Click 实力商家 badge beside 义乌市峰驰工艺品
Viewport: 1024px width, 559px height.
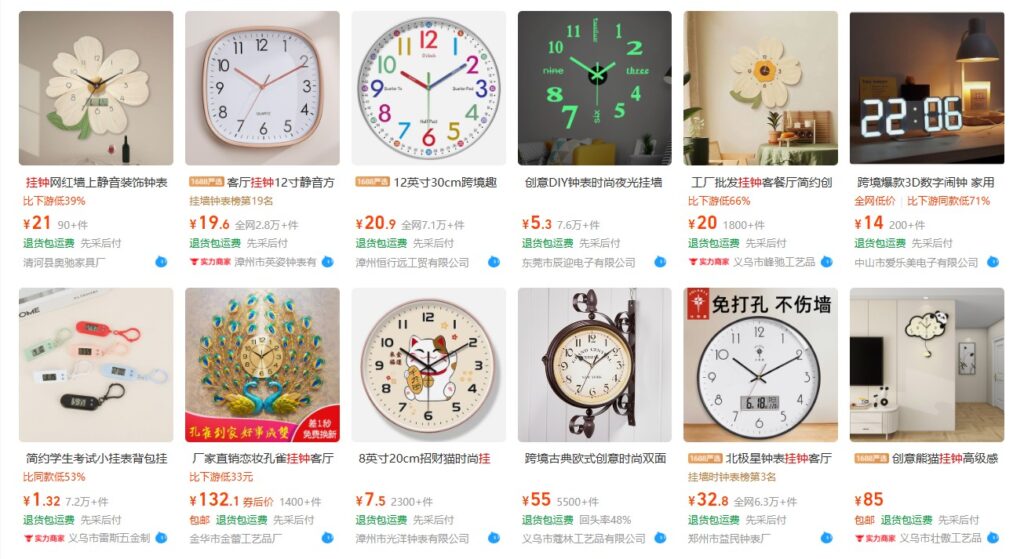pos(709,262)
